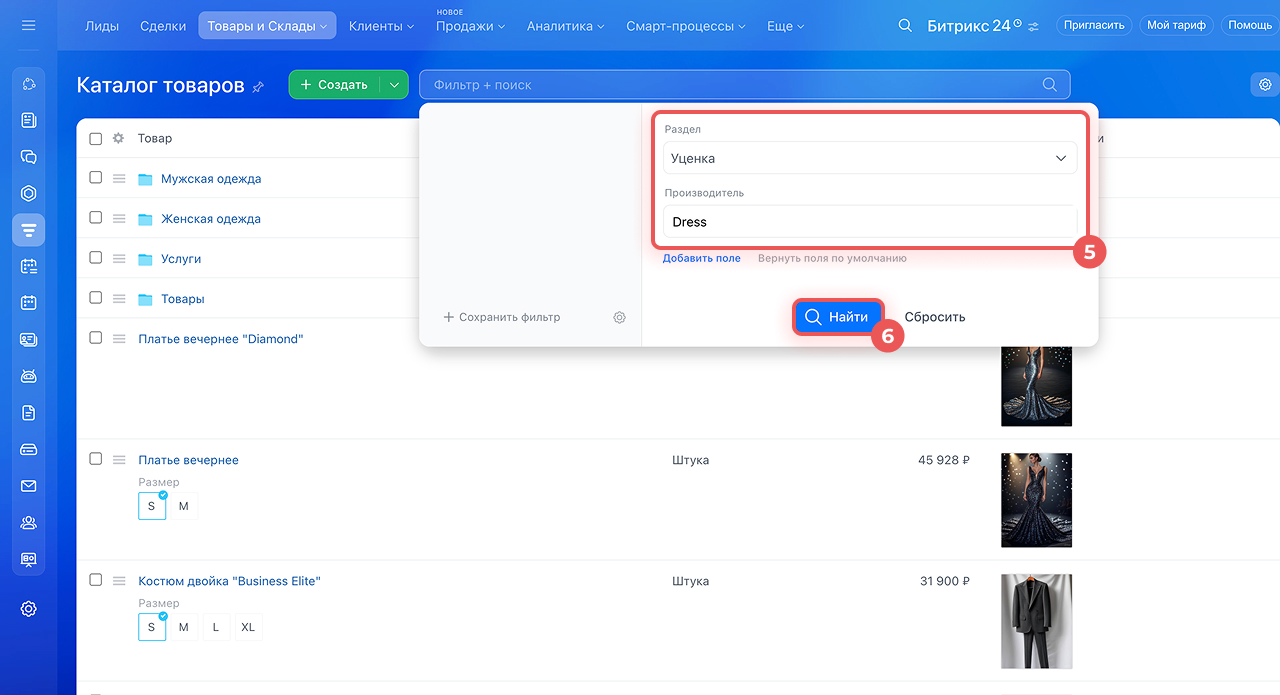
Task: Open the arrow dropdown beside Создать button
Action: (394, 85)
